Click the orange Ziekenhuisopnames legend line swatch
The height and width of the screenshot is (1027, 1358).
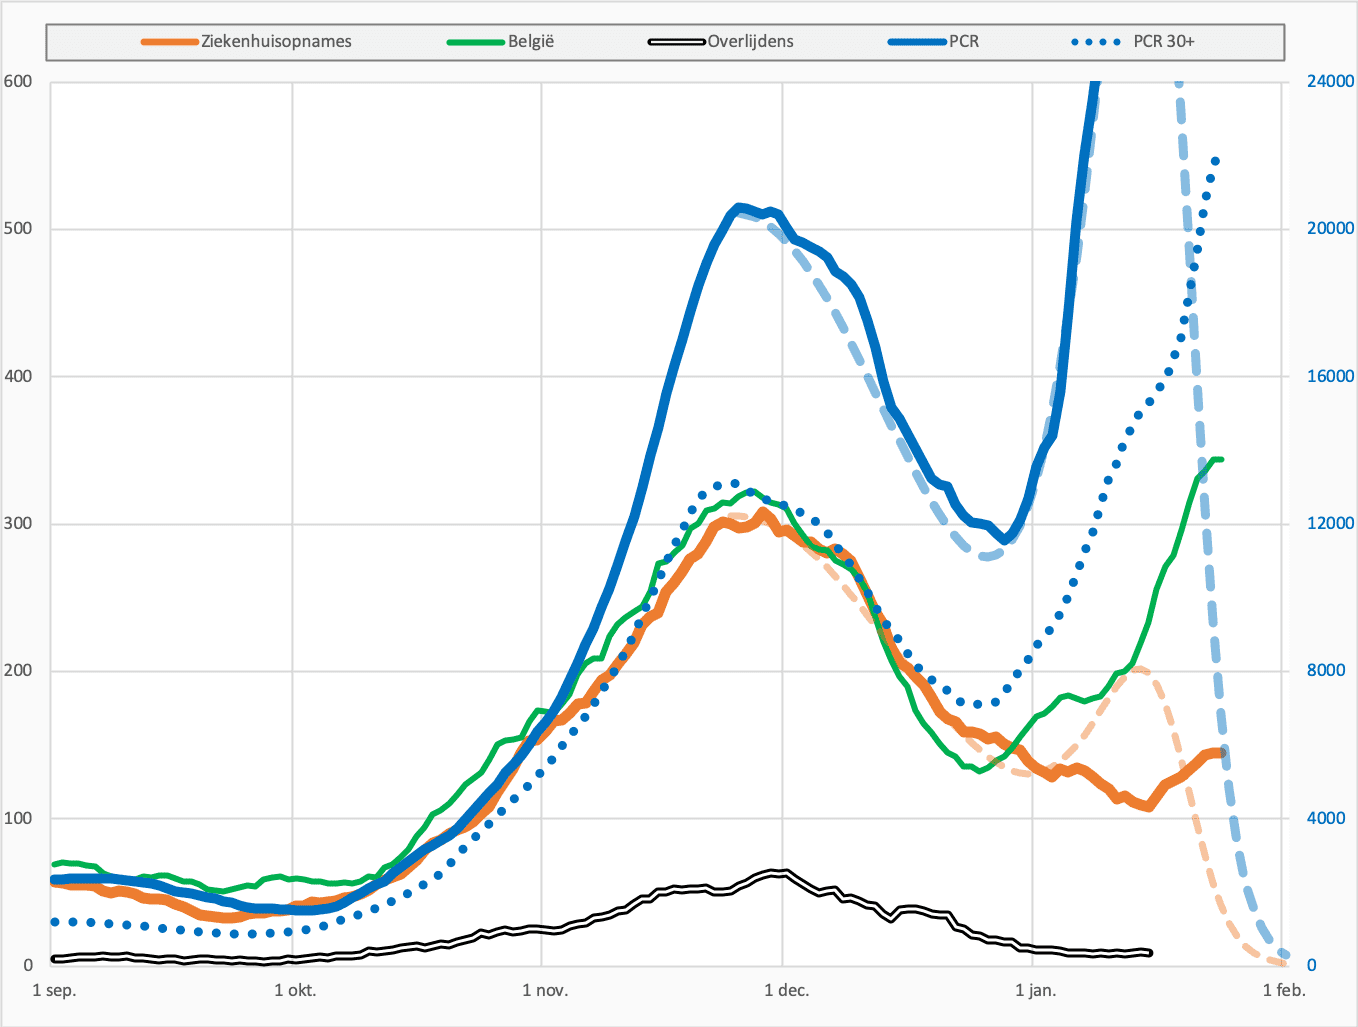point(170,42)
